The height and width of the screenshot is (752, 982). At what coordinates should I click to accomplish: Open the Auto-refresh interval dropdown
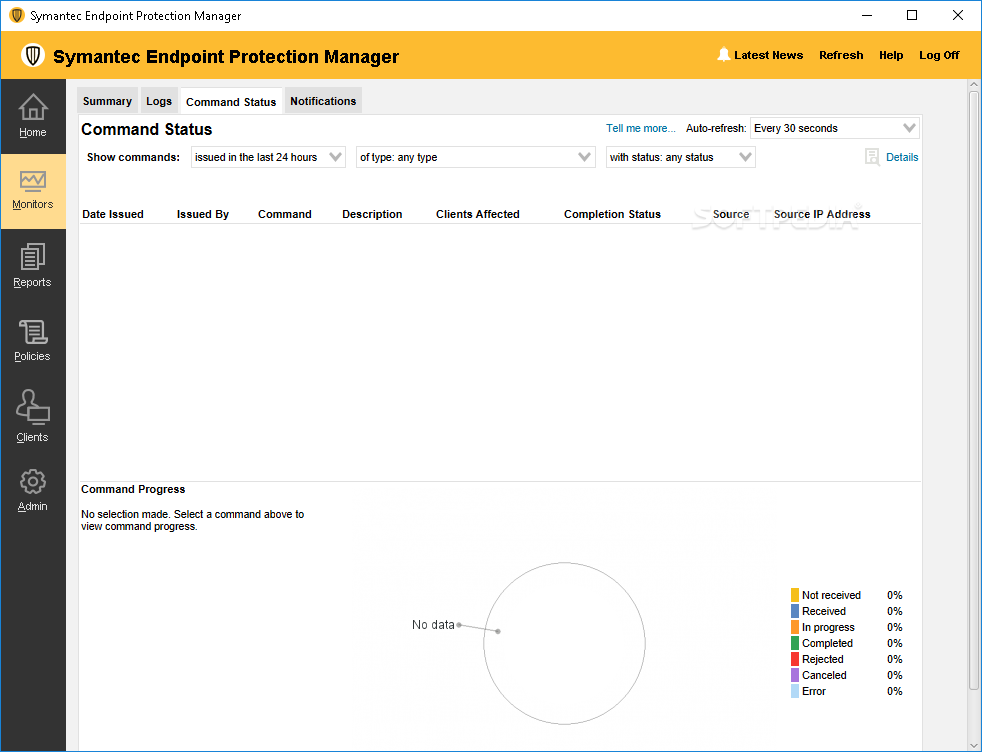[835, 128]
